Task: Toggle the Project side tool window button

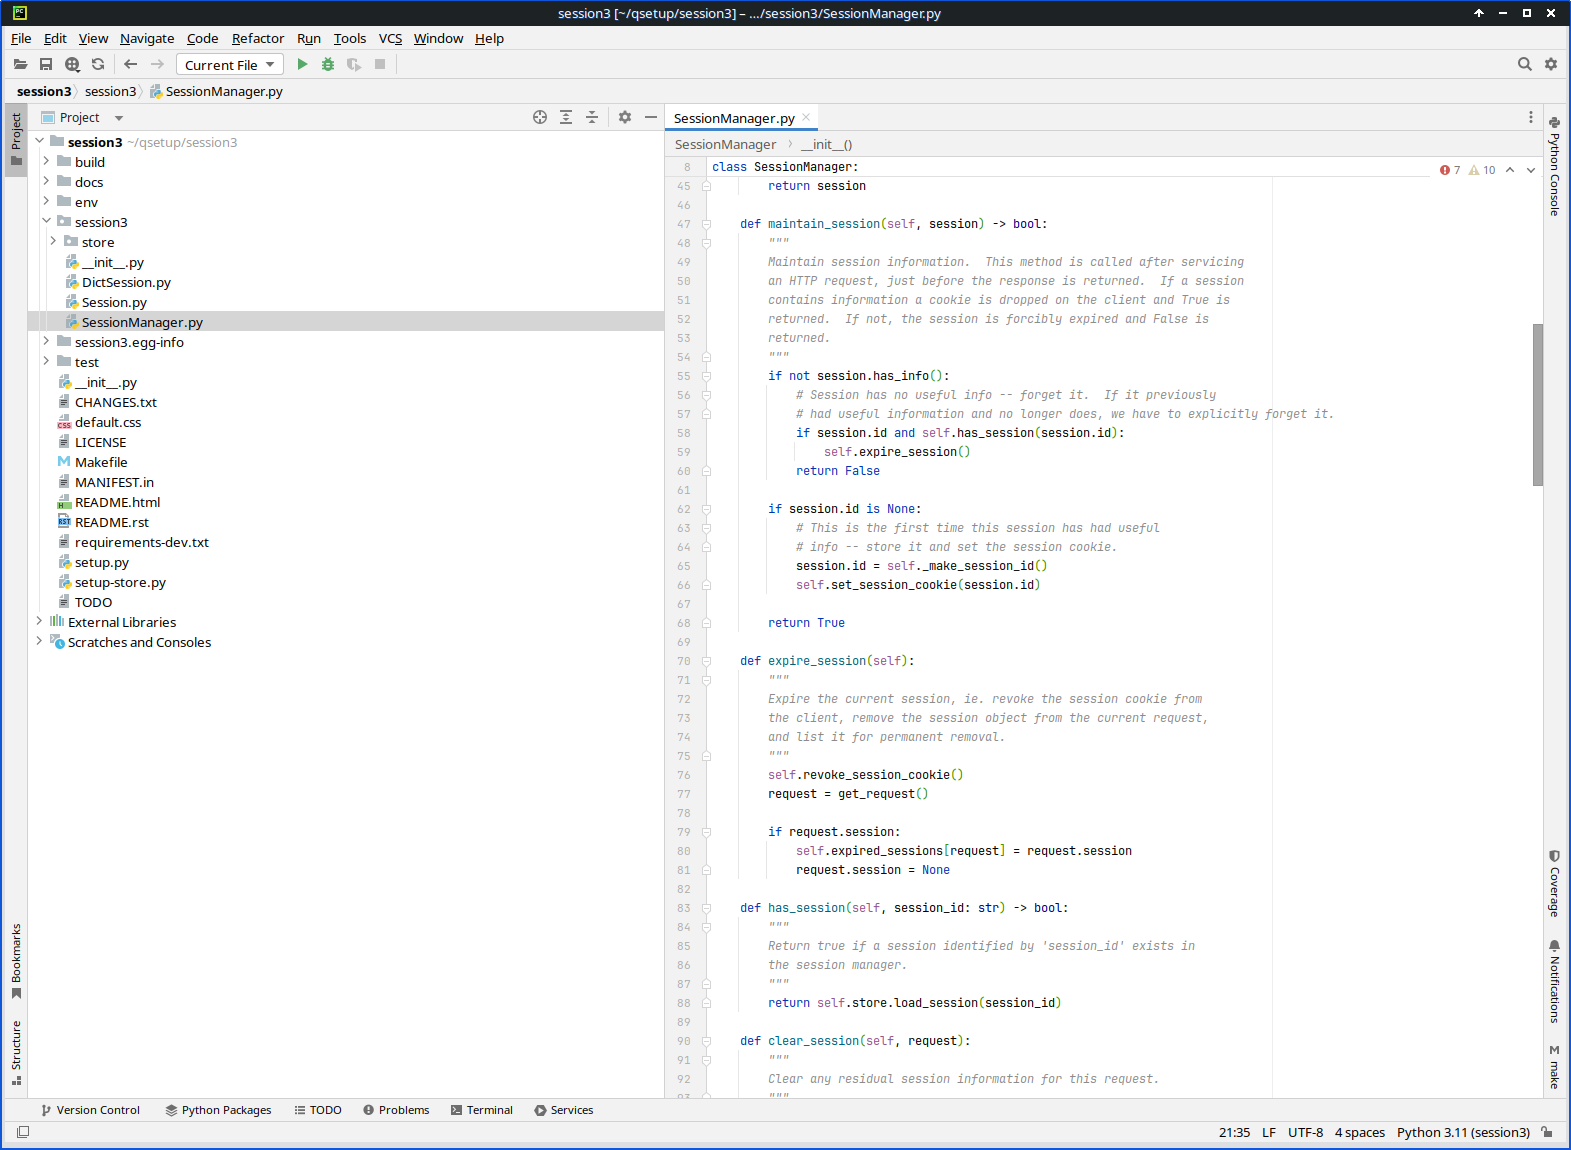Action: tap(16, 140)
